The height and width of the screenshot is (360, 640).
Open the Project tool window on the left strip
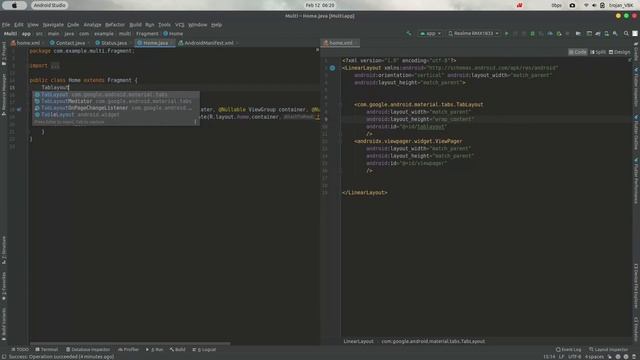coord(4,54)
